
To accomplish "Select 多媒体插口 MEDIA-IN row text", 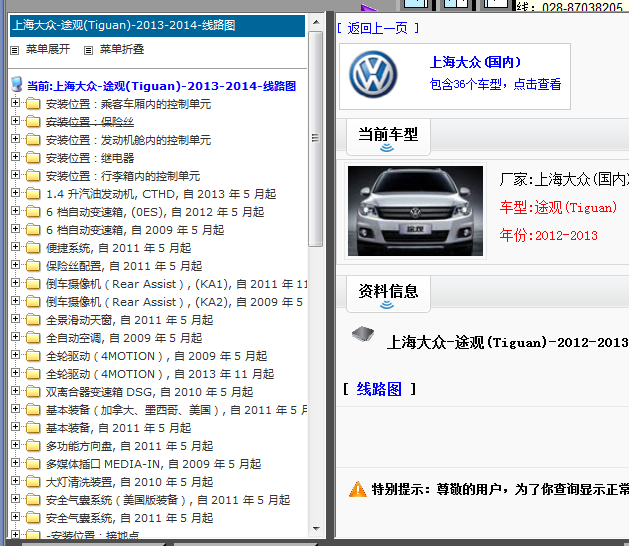I will pyautogui.click(x=154, y=464).
